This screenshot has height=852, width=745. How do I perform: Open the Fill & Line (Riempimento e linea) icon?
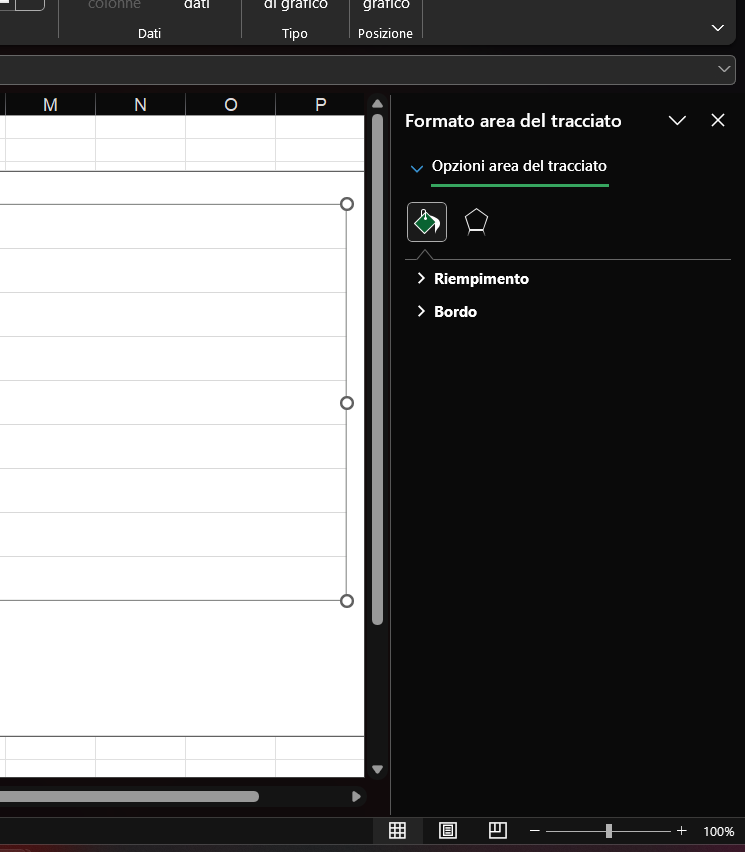(x=427, y=222)
